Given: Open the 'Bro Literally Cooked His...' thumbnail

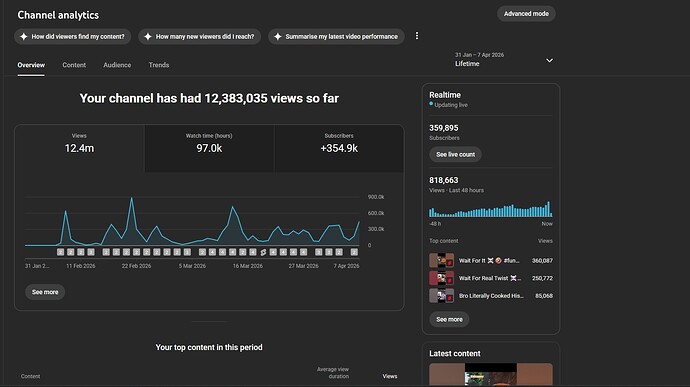Looking at the screenshot, I should click(441, 295).
